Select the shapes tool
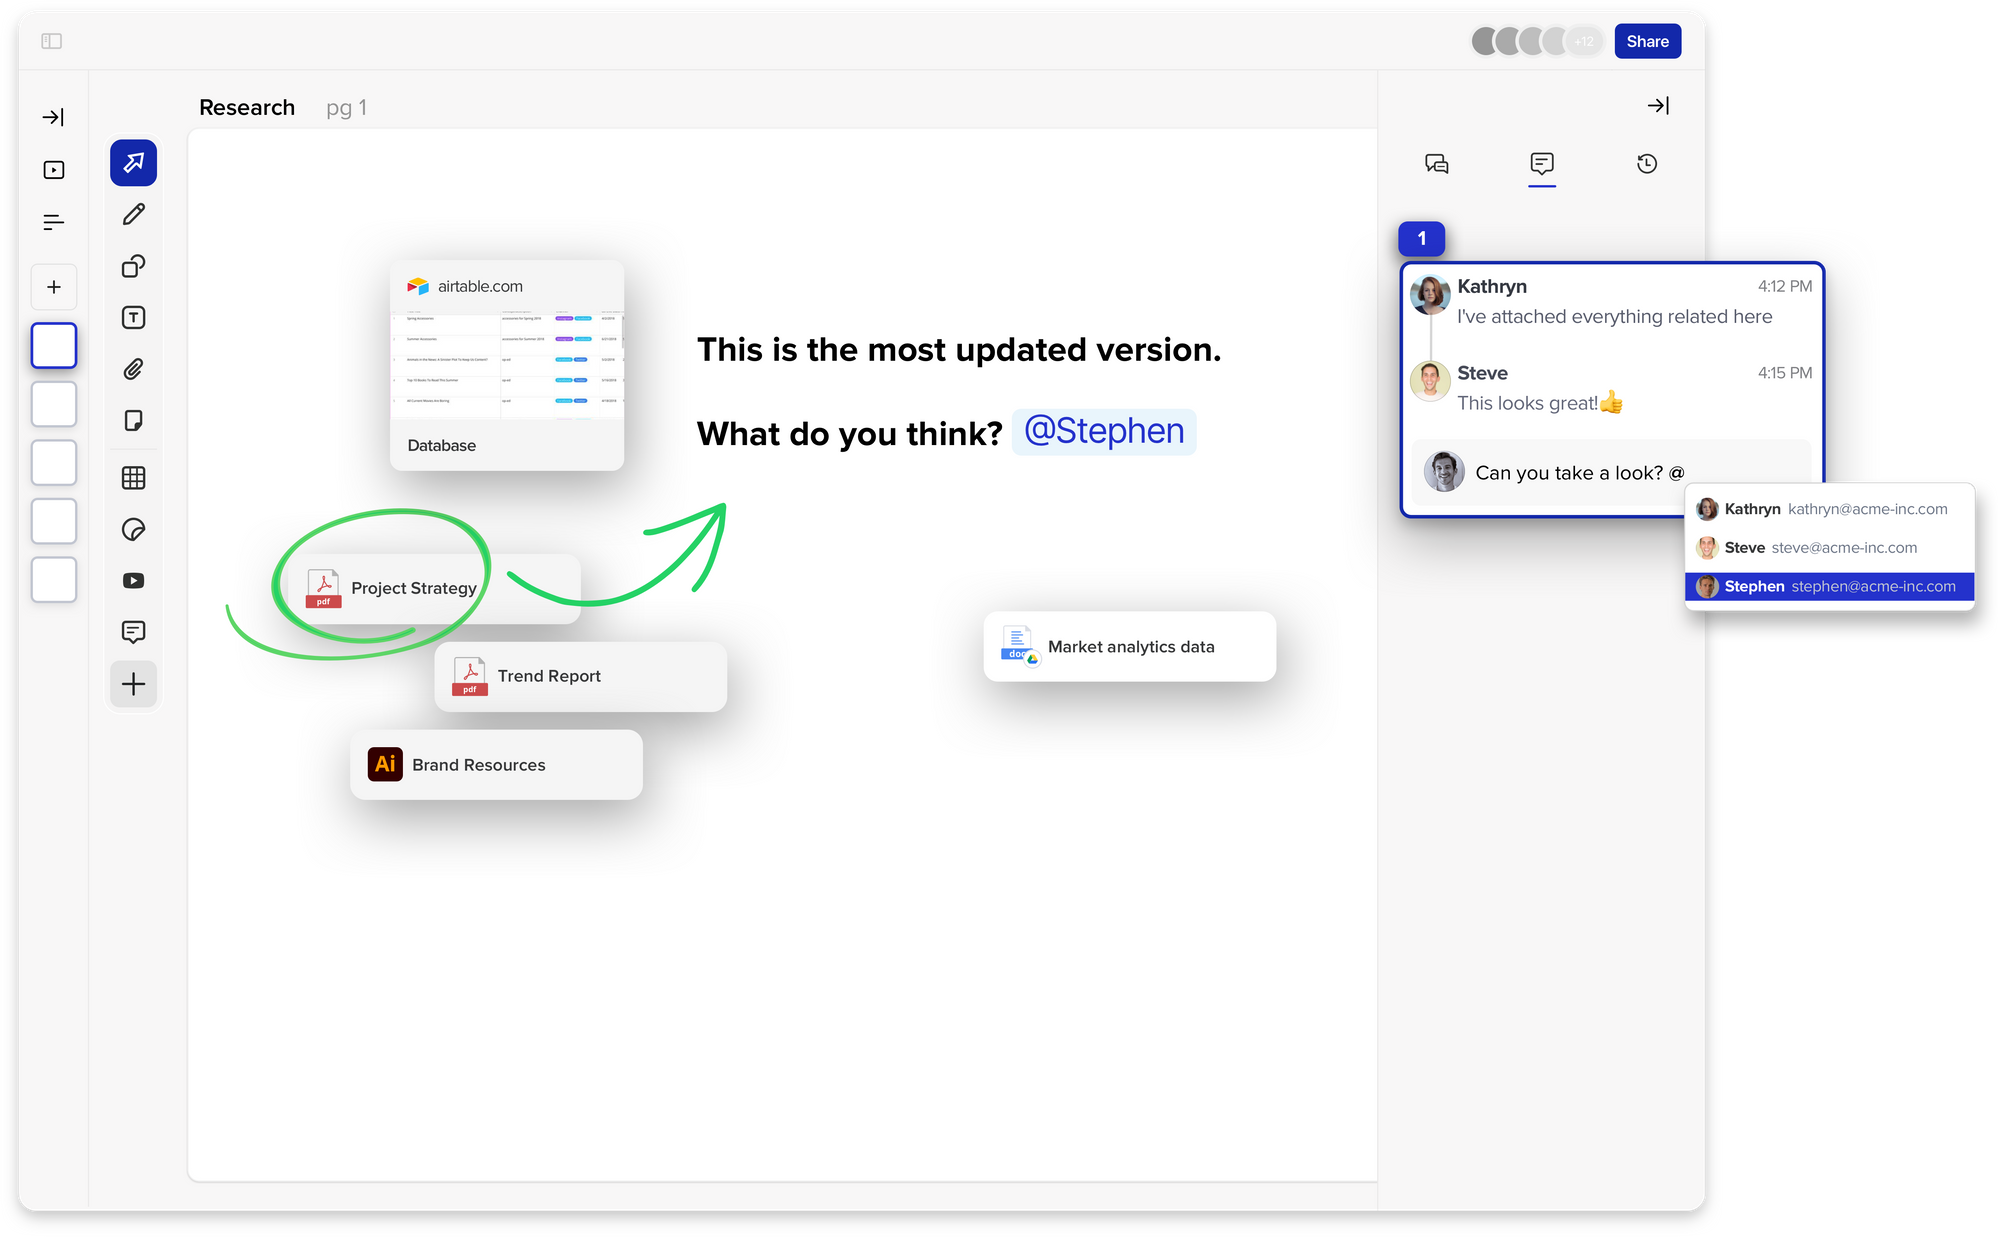 (x=133, y=266)
